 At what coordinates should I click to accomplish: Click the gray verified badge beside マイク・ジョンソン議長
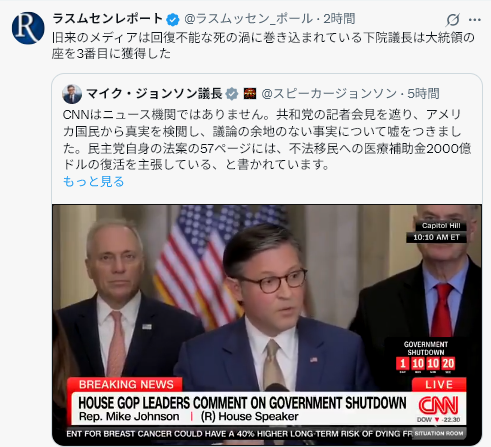coord(232,94)
